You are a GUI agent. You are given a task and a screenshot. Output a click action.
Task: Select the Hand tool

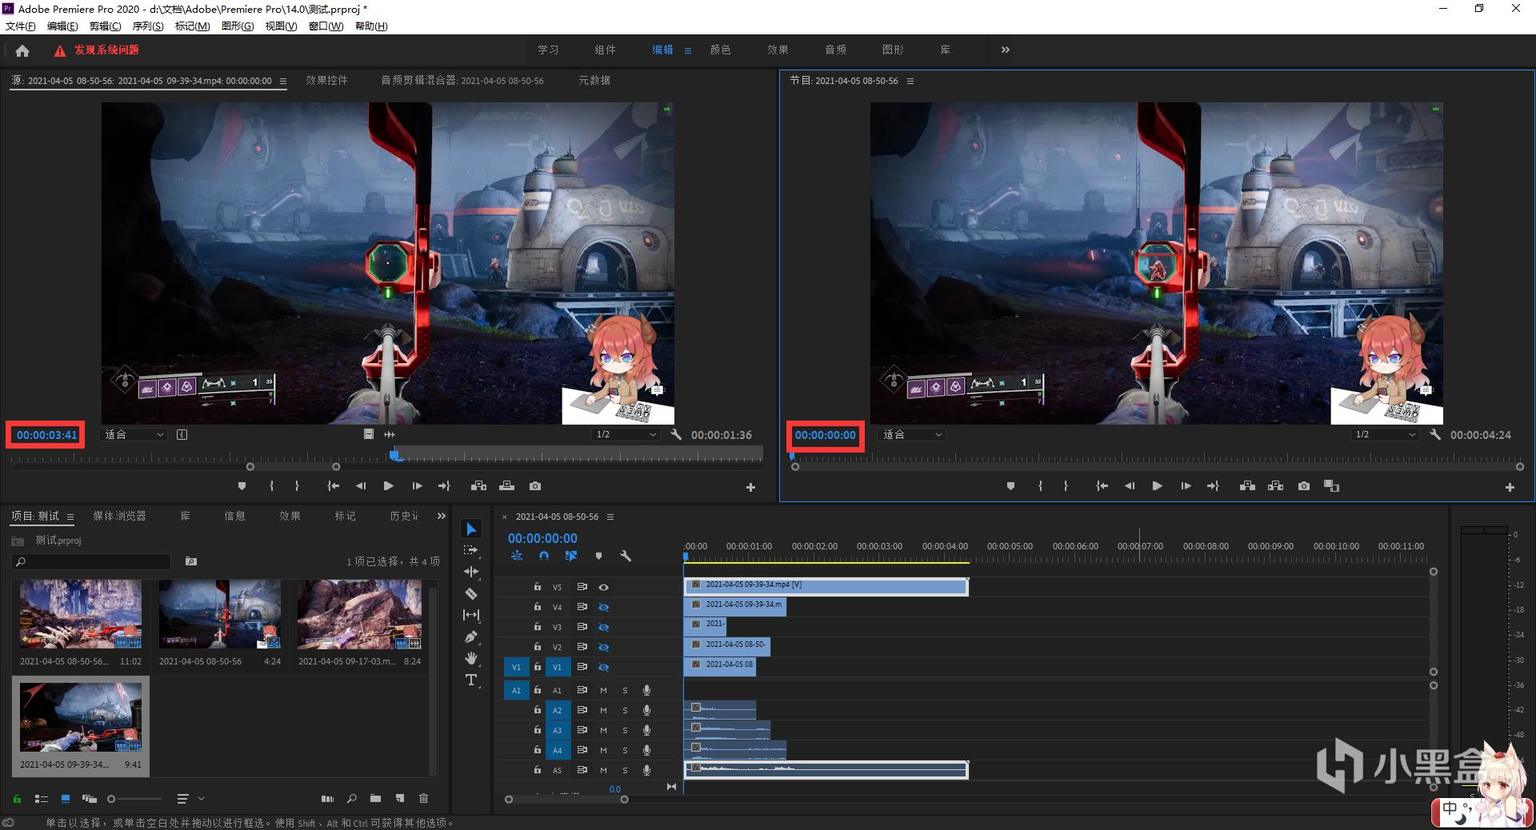point(471,658)
